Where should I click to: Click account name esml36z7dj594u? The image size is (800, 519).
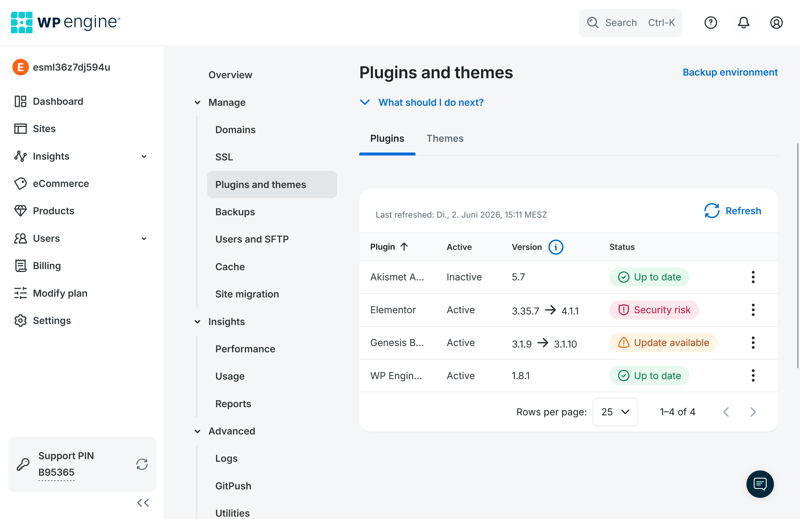[71, 67]
